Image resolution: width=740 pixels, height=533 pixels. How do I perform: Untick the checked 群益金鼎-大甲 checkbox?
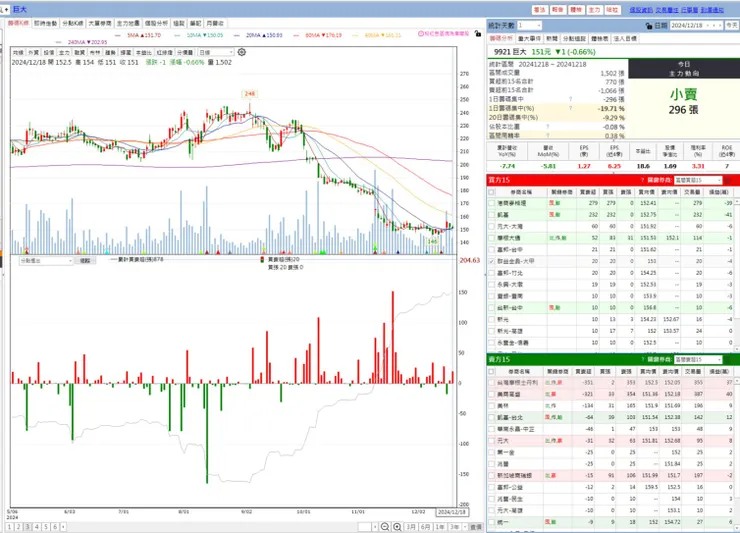[492, 261]
